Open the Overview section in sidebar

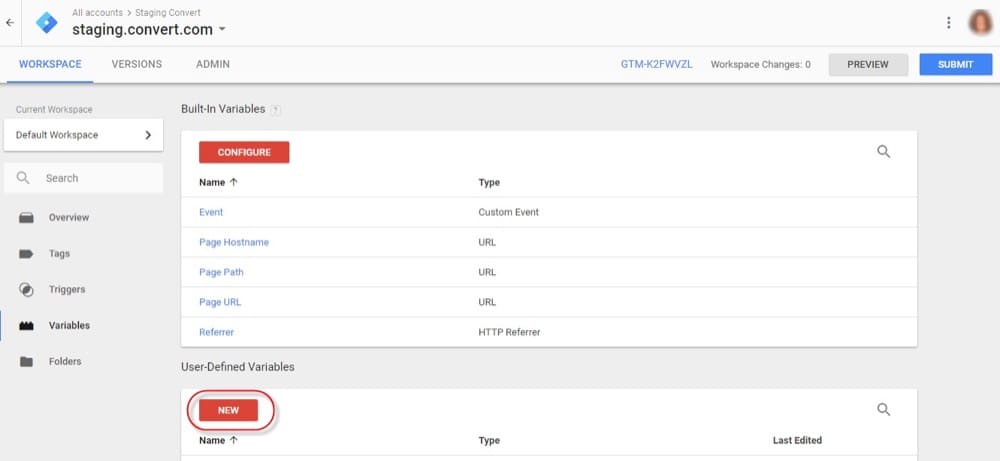68,217
